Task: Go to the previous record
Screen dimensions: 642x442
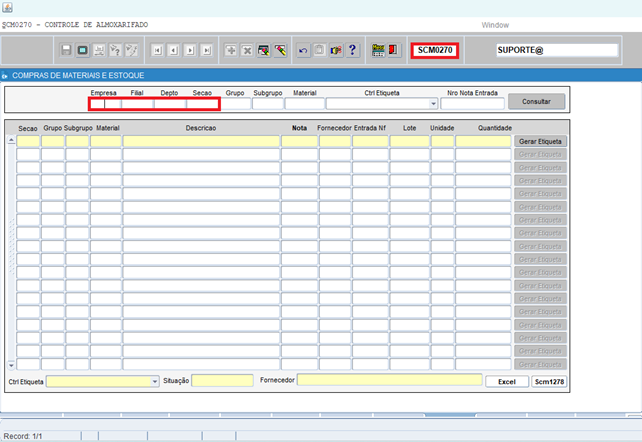Action: coord(174,50)
